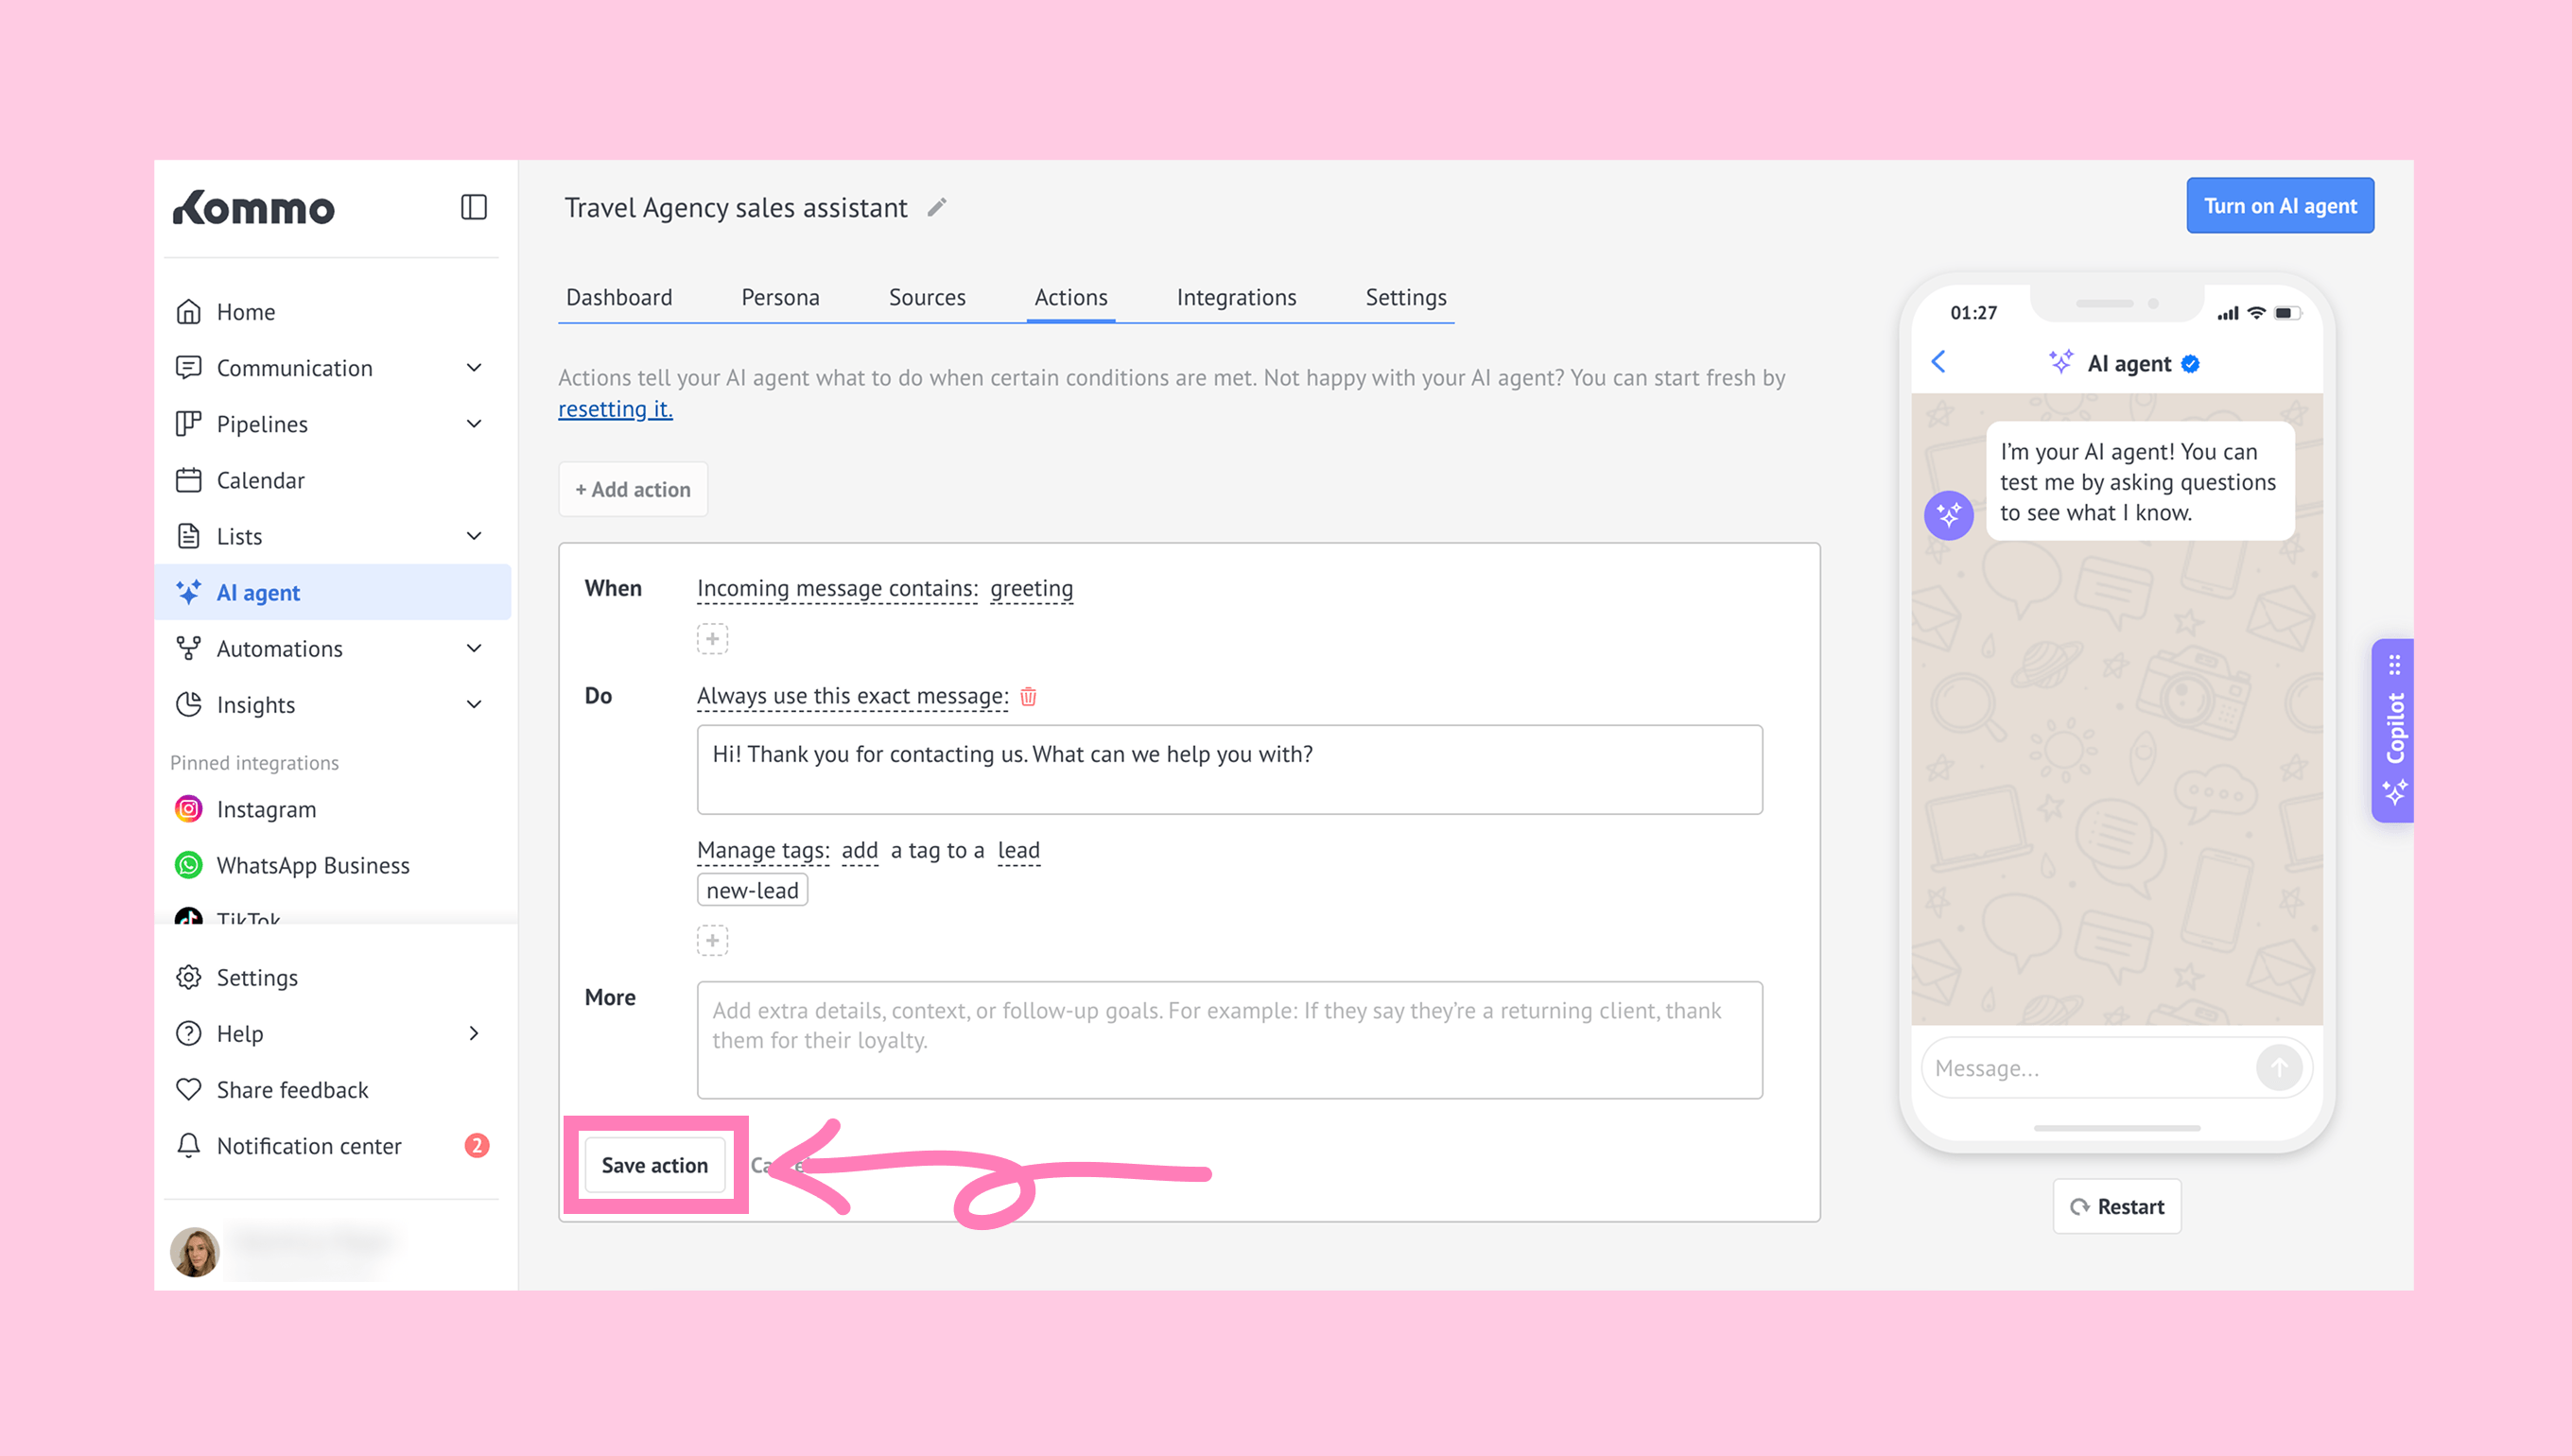This screenshot has height=1456, width=2572.
Task: Open the Notification center bell item
Action: coord(308,1146)
